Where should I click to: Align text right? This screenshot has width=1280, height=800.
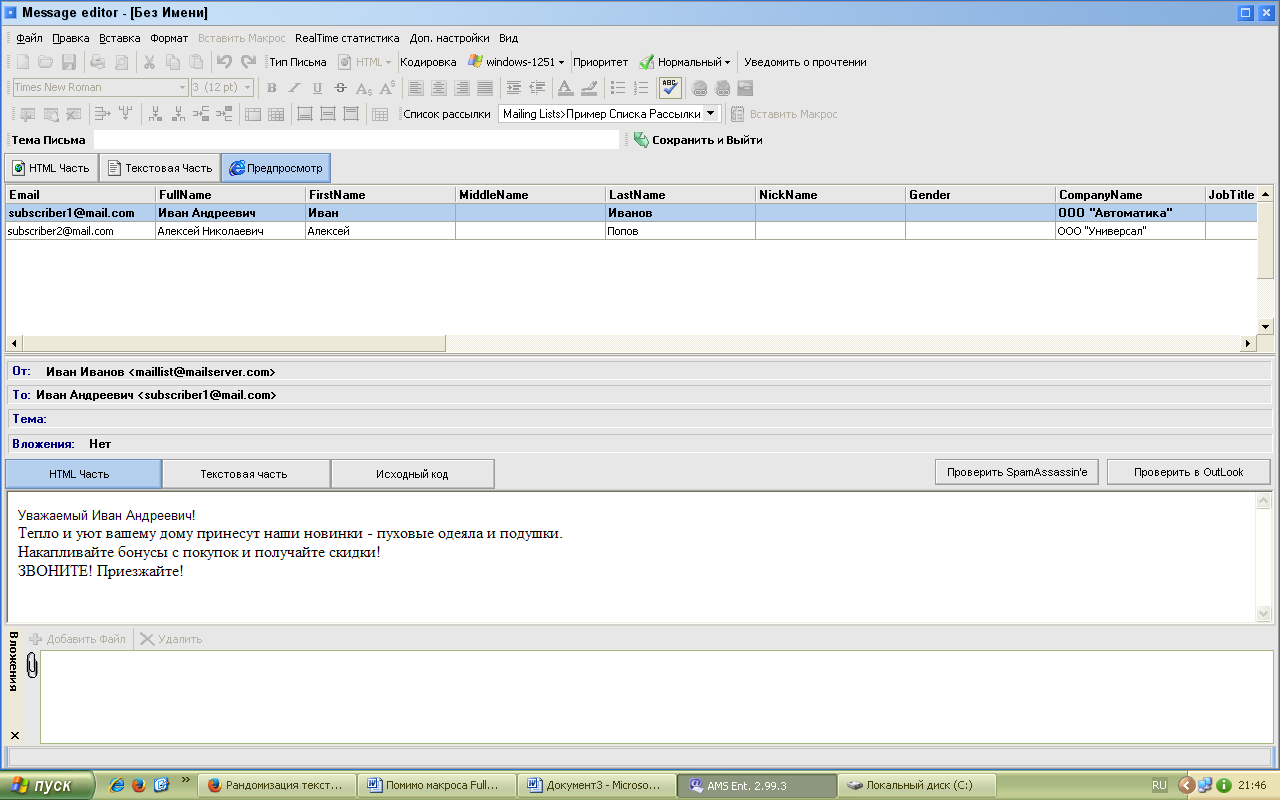[462, 88]
